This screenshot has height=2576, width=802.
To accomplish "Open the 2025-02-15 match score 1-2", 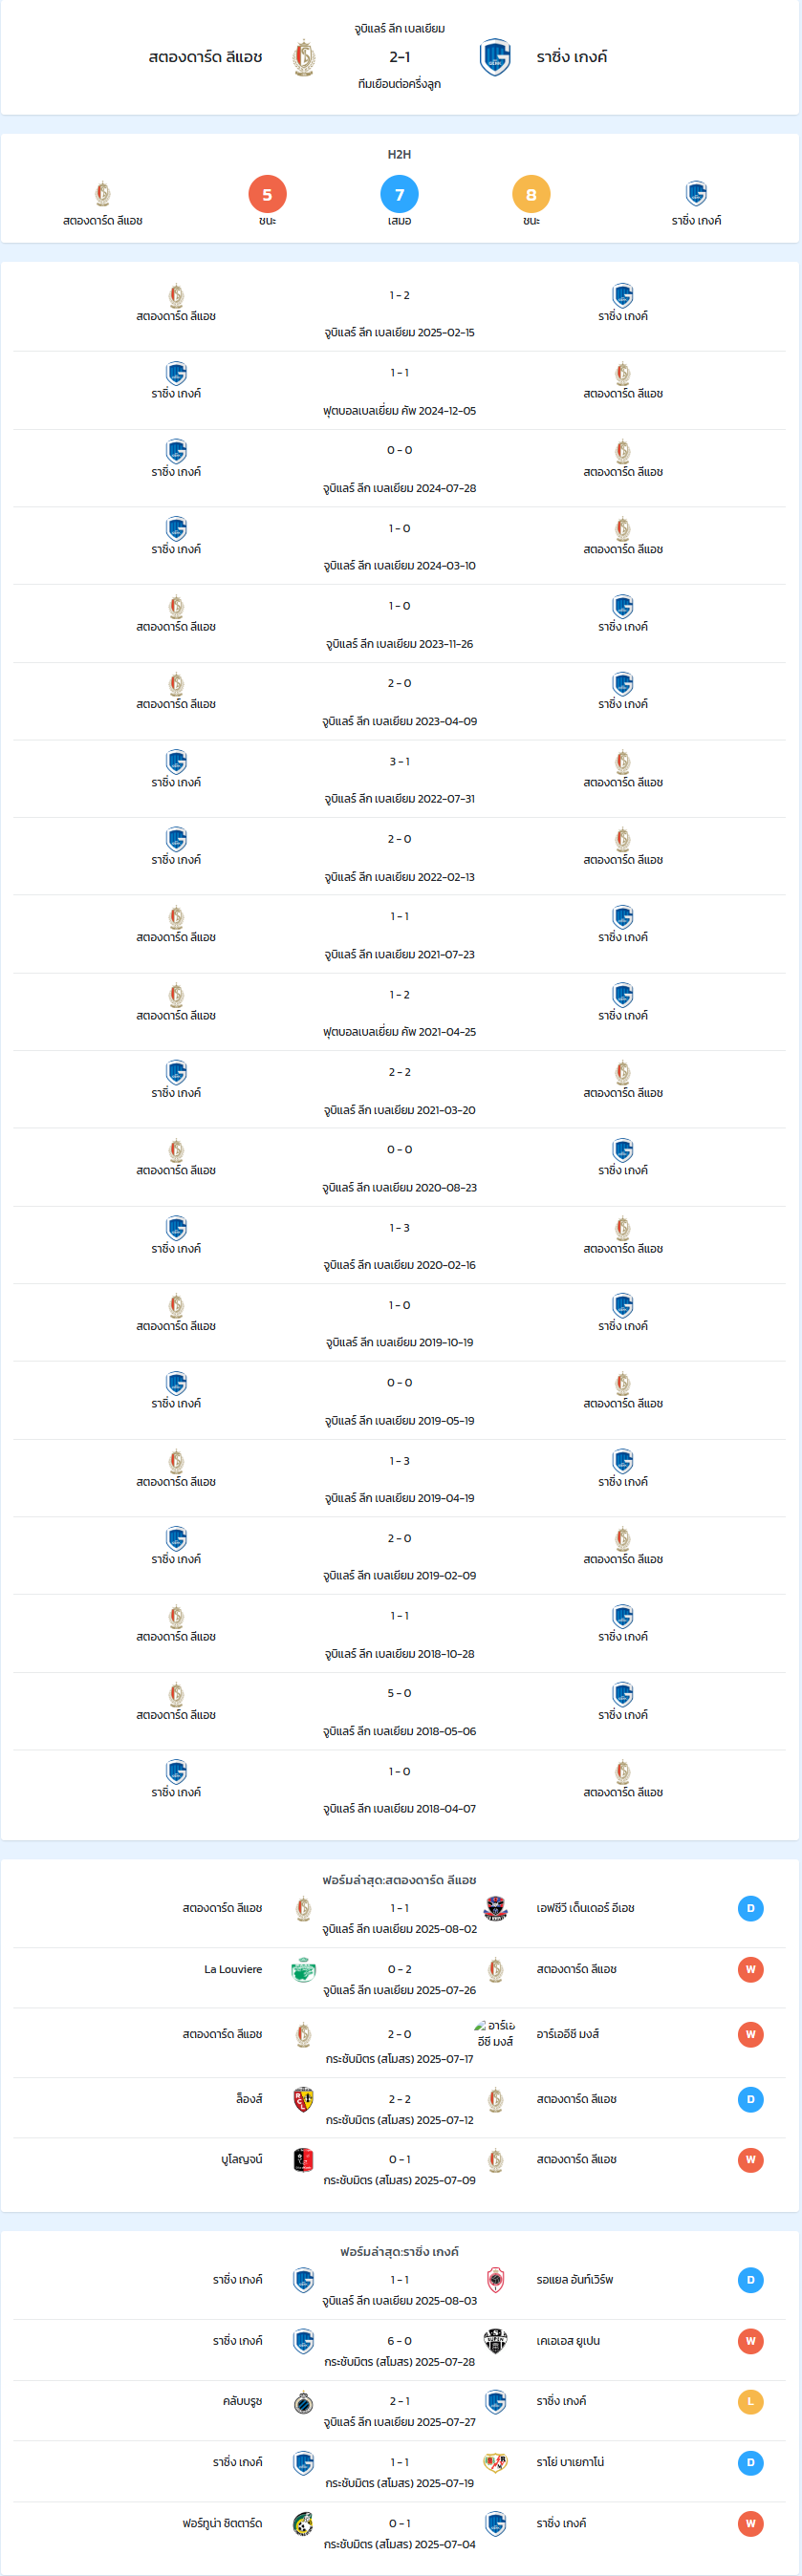I will 399,296.
